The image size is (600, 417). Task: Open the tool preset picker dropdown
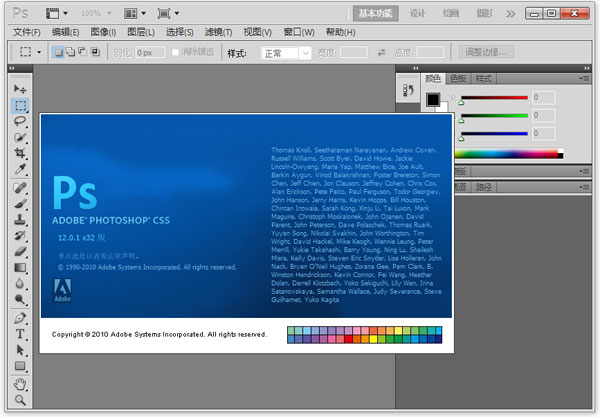[x=39, y=52]
